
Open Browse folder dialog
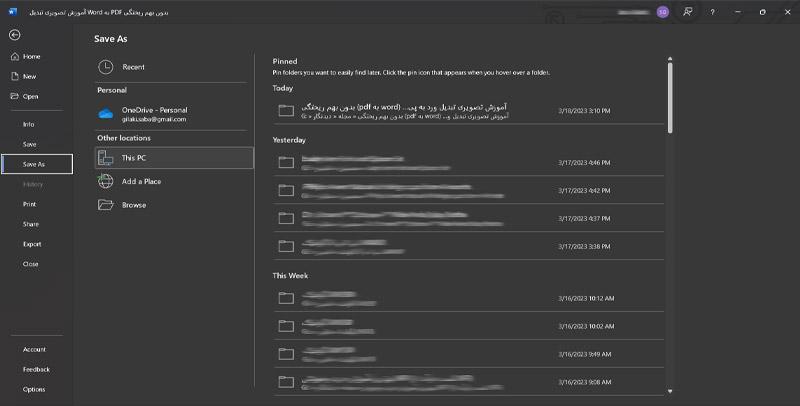[133, 205]
